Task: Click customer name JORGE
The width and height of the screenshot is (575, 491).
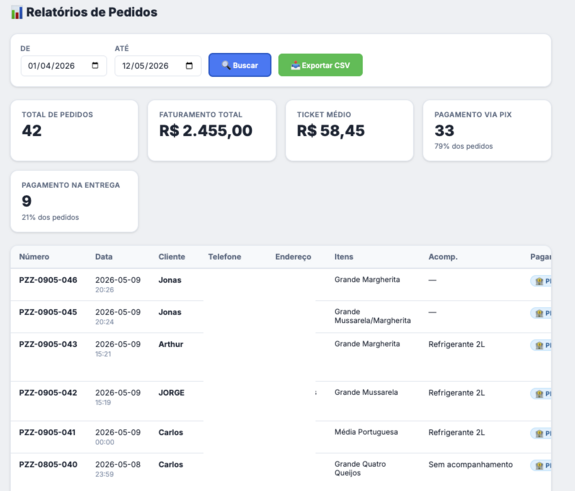Action: 171,393
